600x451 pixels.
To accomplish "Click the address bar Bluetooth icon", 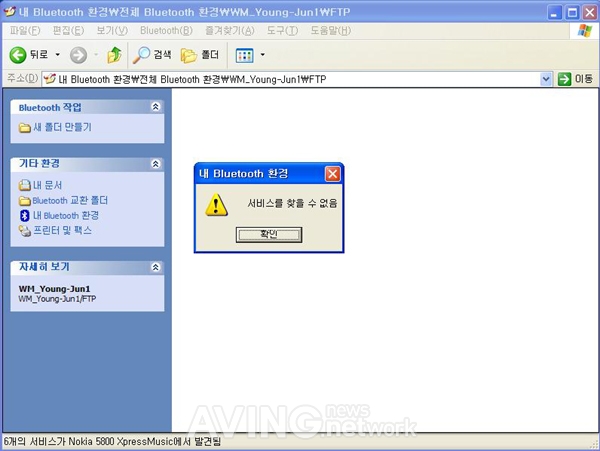I will point(50,79).
